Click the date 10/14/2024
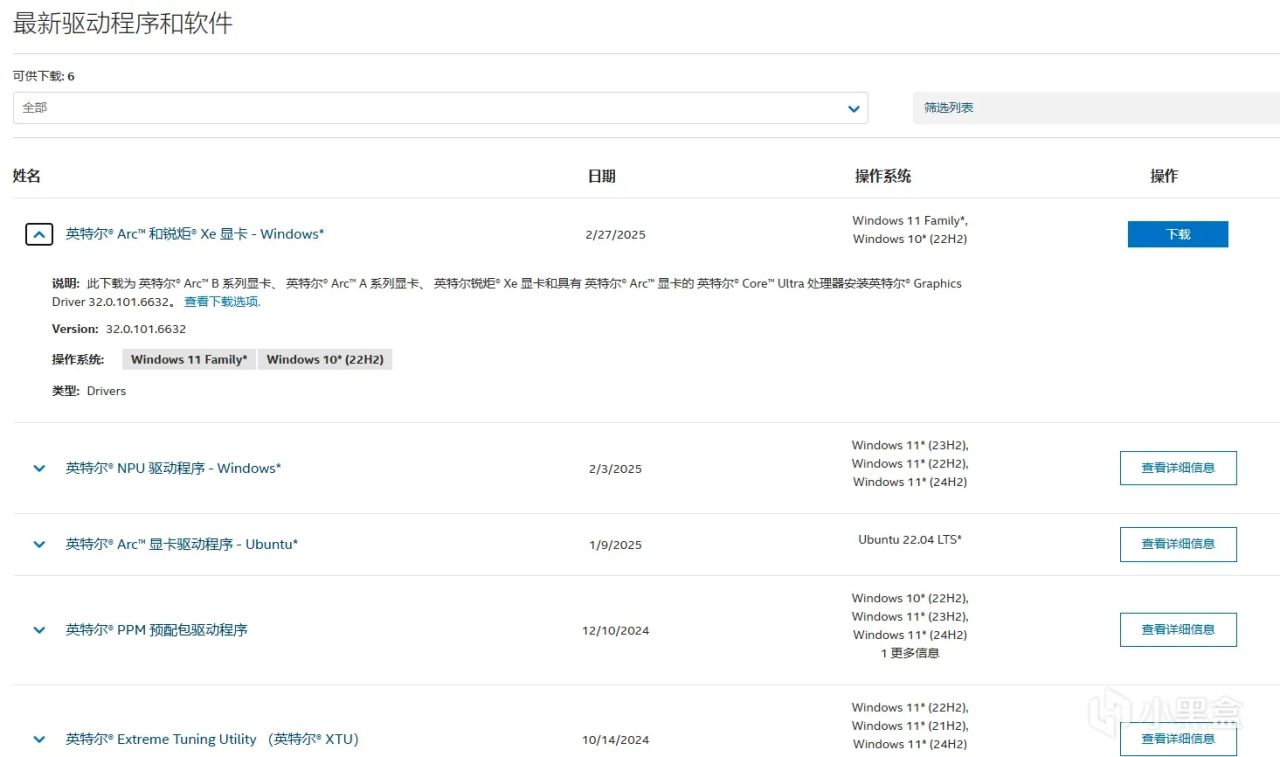1280x757 pixels. pos(616,740)
